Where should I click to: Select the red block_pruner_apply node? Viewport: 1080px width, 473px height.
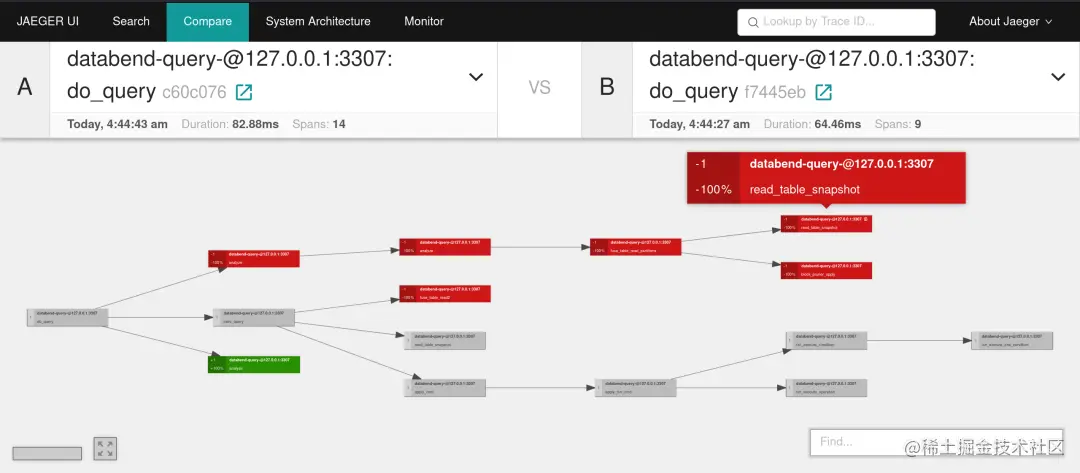coord(827,271)
